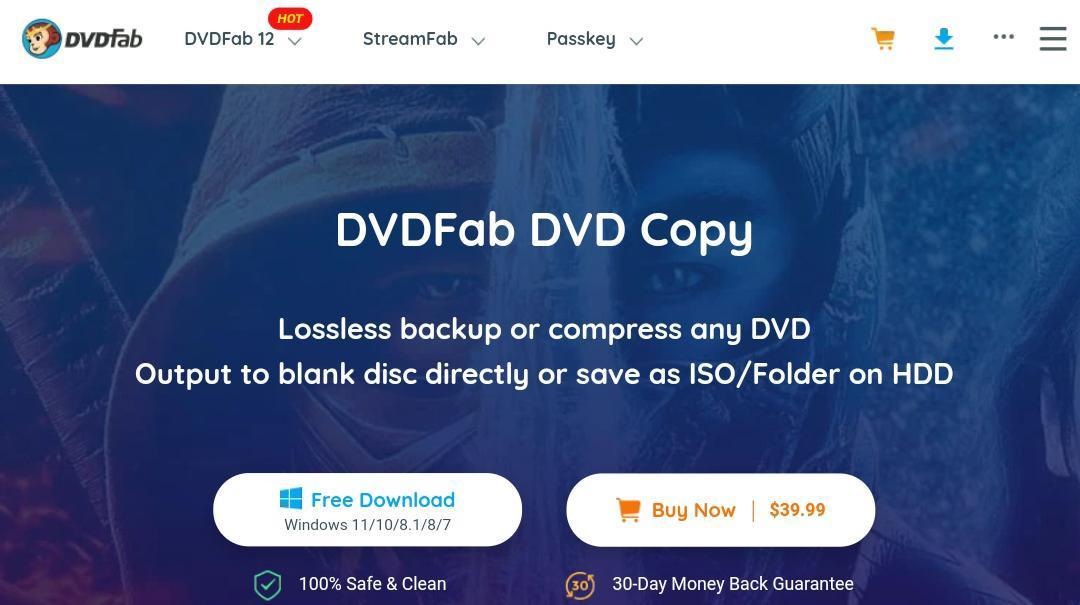The width and height of the screenshot is (1080, 605).
Task: Select the StreamFab menu item
Action: (x=410, y=39)
